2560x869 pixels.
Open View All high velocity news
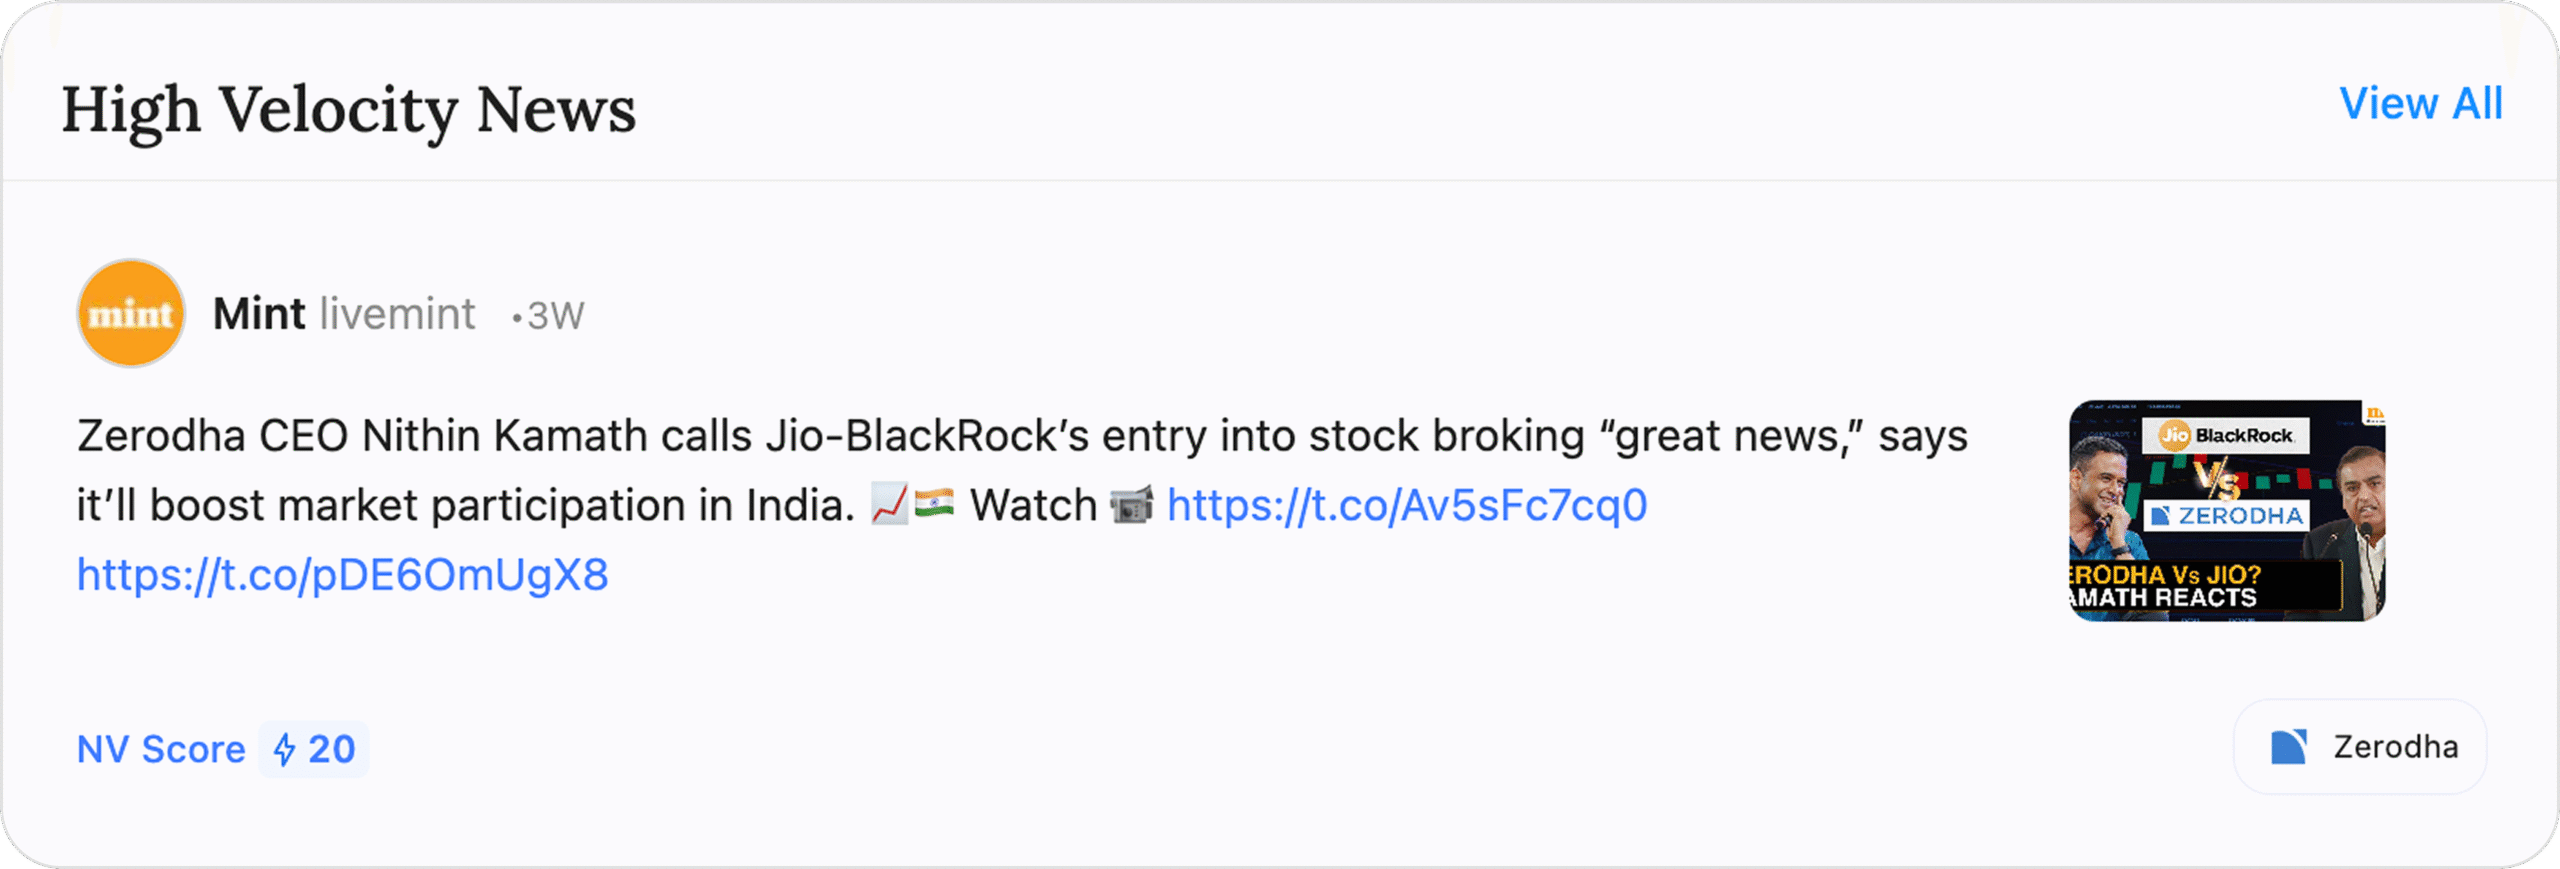[x=2420, y=104]
